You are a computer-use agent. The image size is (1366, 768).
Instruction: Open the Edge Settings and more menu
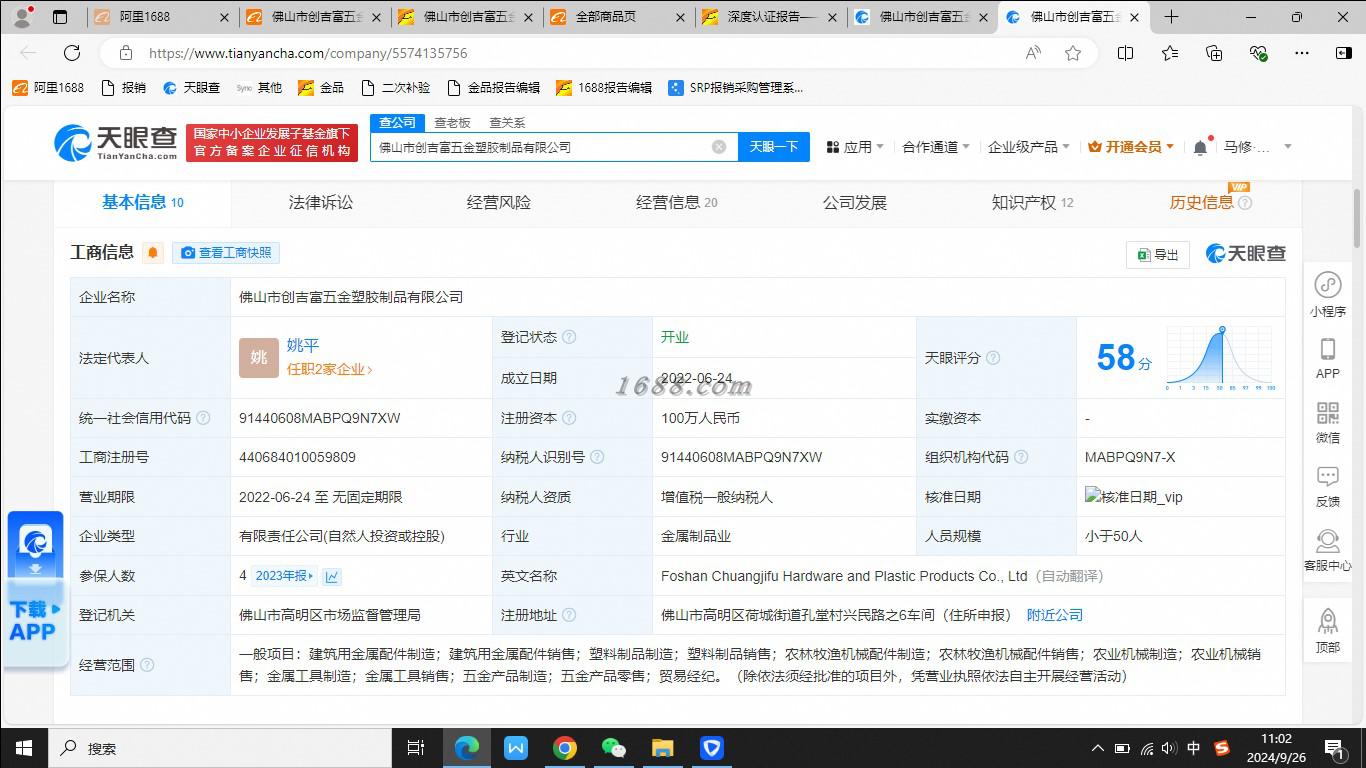point(1302,53)
